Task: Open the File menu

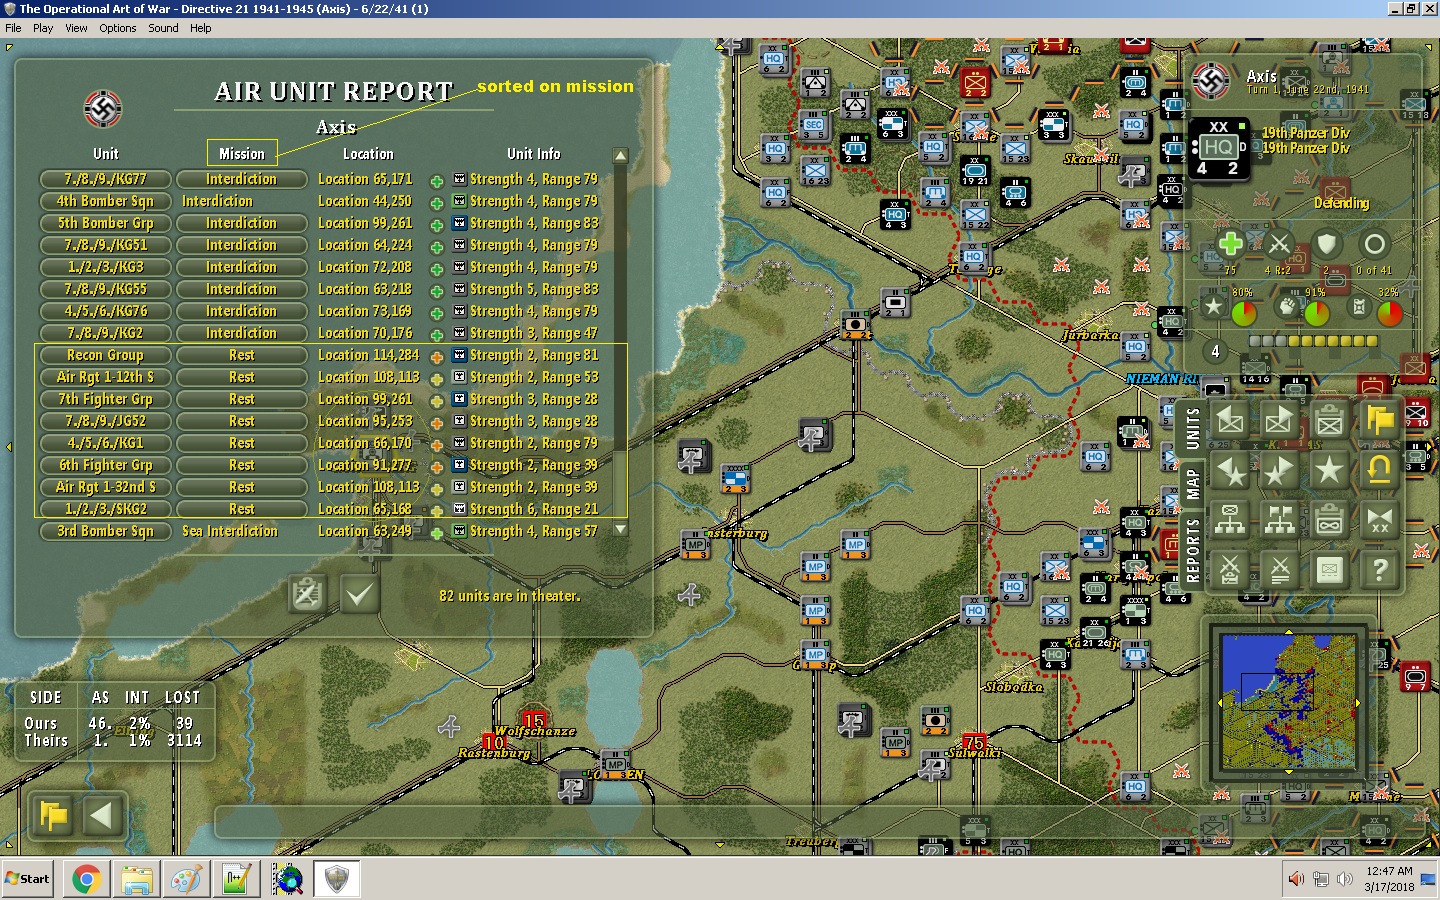Action: click(x=13, y=28)
